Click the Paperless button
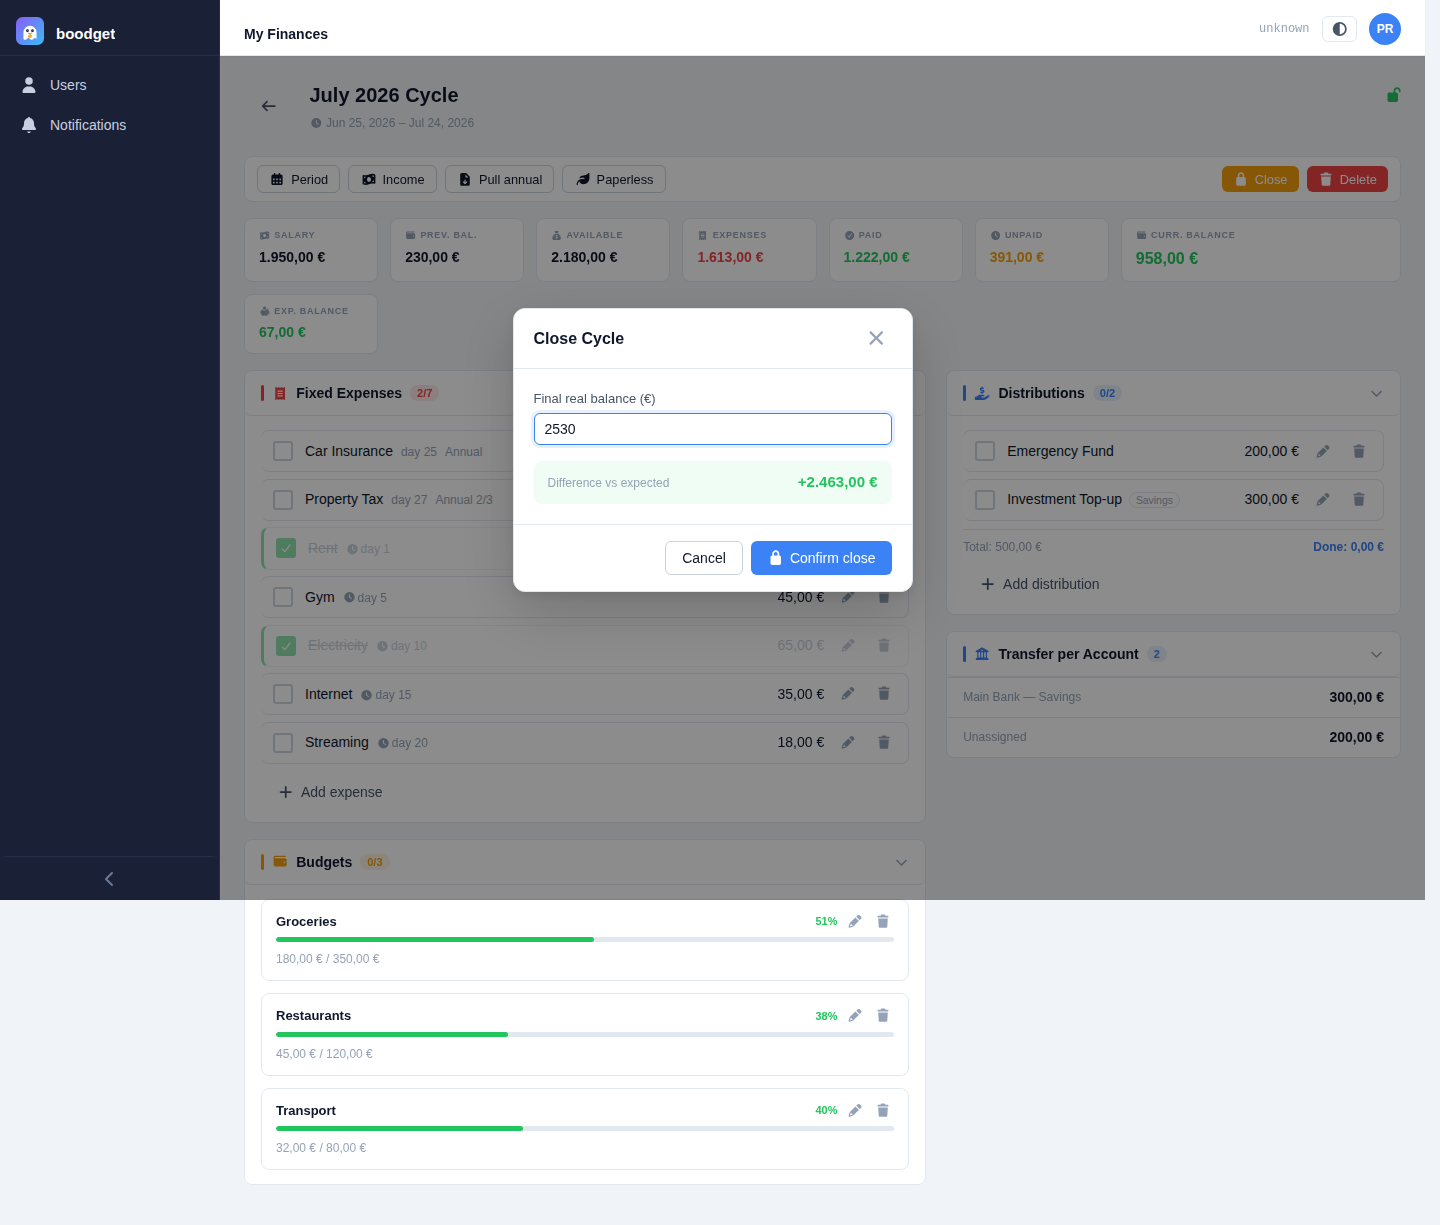1440x1225 pixels. coord(614,179)
